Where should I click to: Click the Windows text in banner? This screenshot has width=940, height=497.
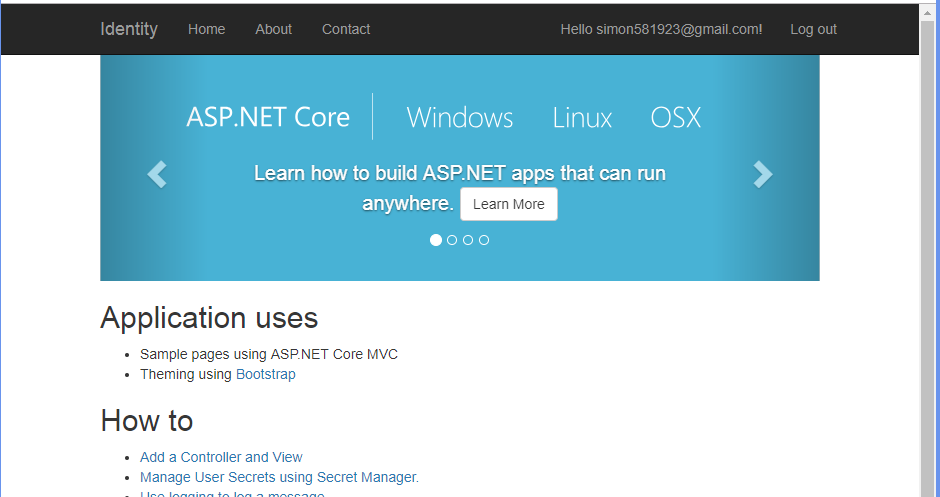460,118
